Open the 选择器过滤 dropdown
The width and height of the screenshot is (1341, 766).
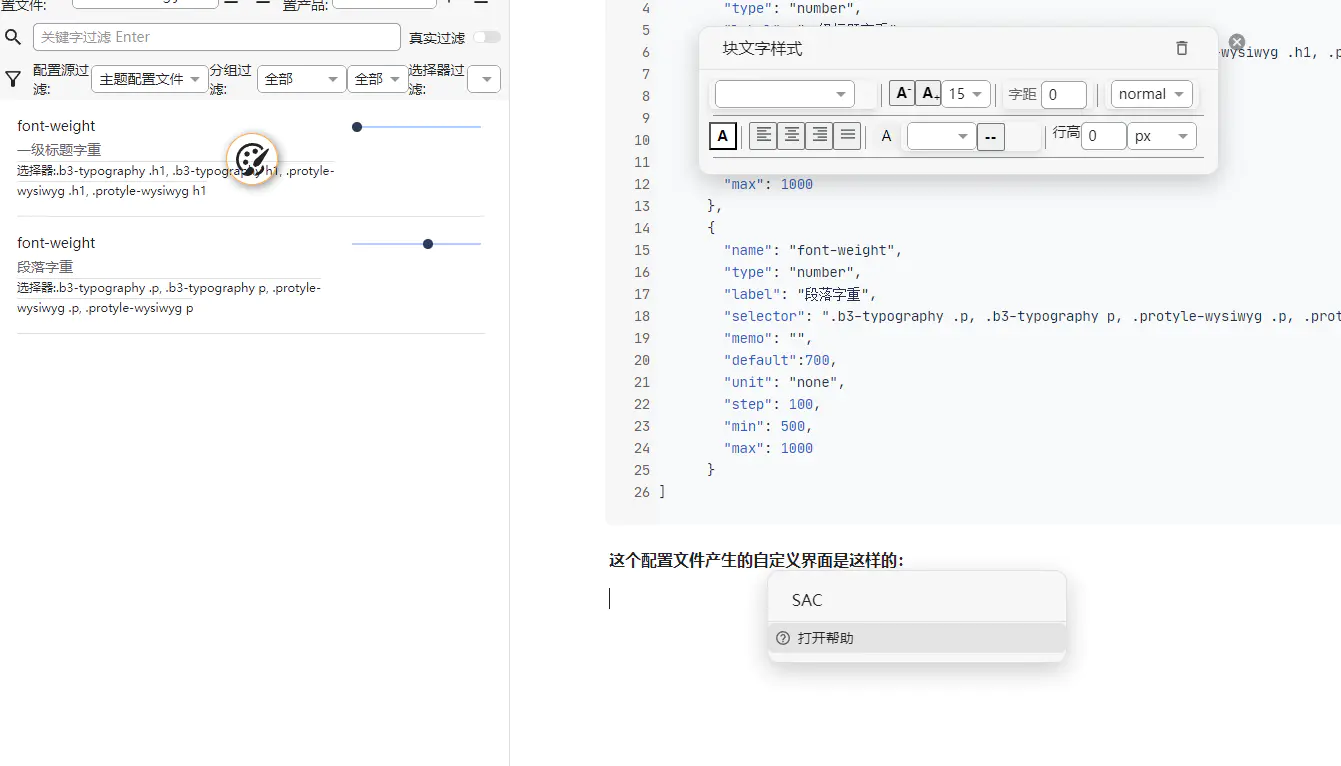coord(485,79)
